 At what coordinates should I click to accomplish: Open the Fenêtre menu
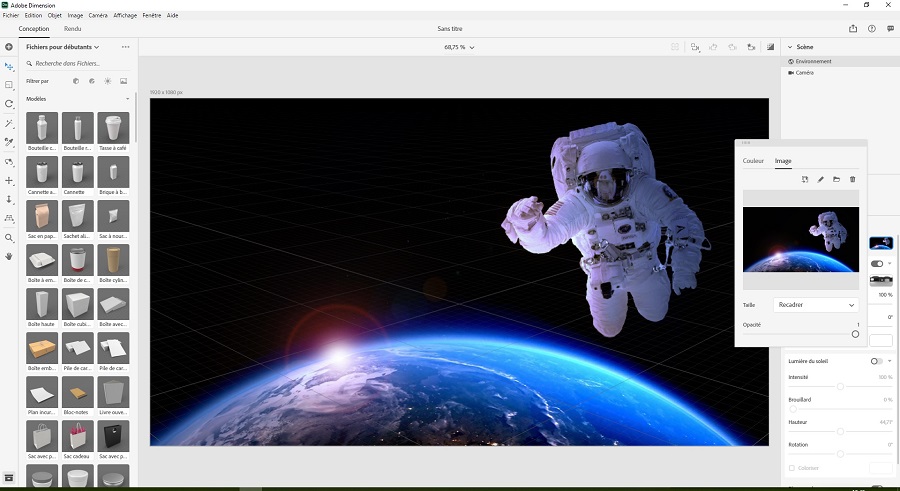click(x=152, y=16)
